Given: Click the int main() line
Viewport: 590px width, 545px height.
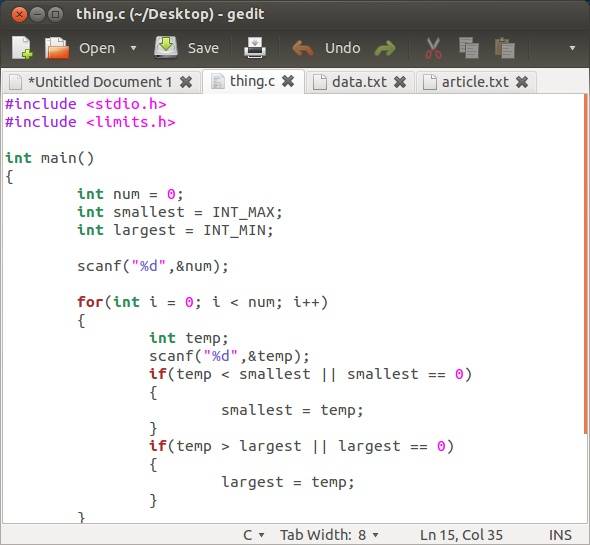Looking at the screenshot, I should coord(49,158).
